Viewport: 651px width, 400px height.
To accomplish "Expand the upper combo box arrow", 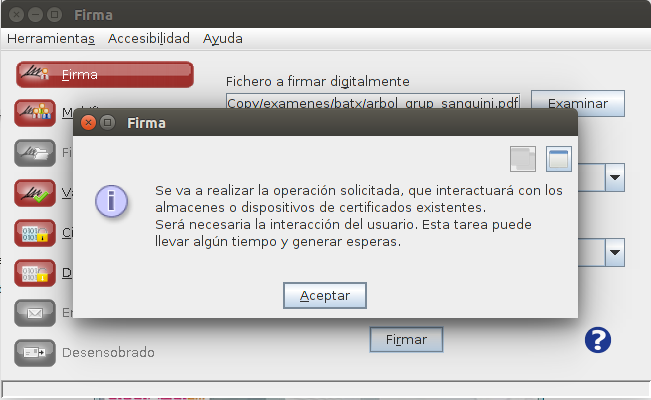I will pyautogui.click(x=615, y=177).
